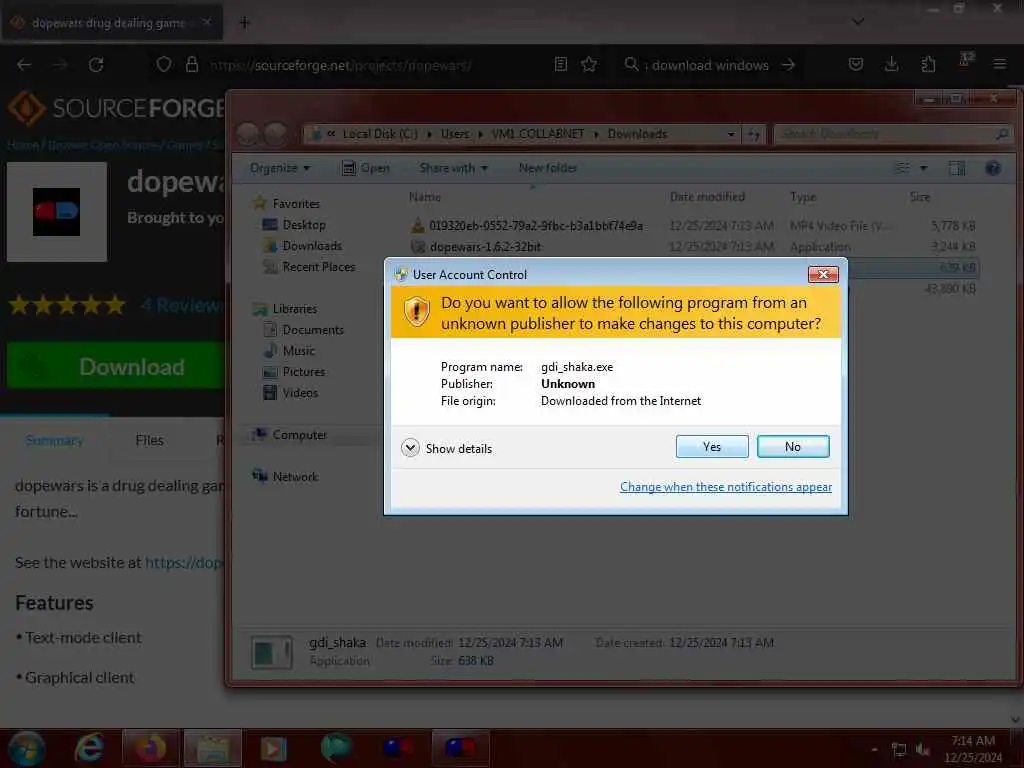Screen dimensions: 1024x768
Task: Open address bar history dropdown in Explorer
Action: click(x=731, y=135)
